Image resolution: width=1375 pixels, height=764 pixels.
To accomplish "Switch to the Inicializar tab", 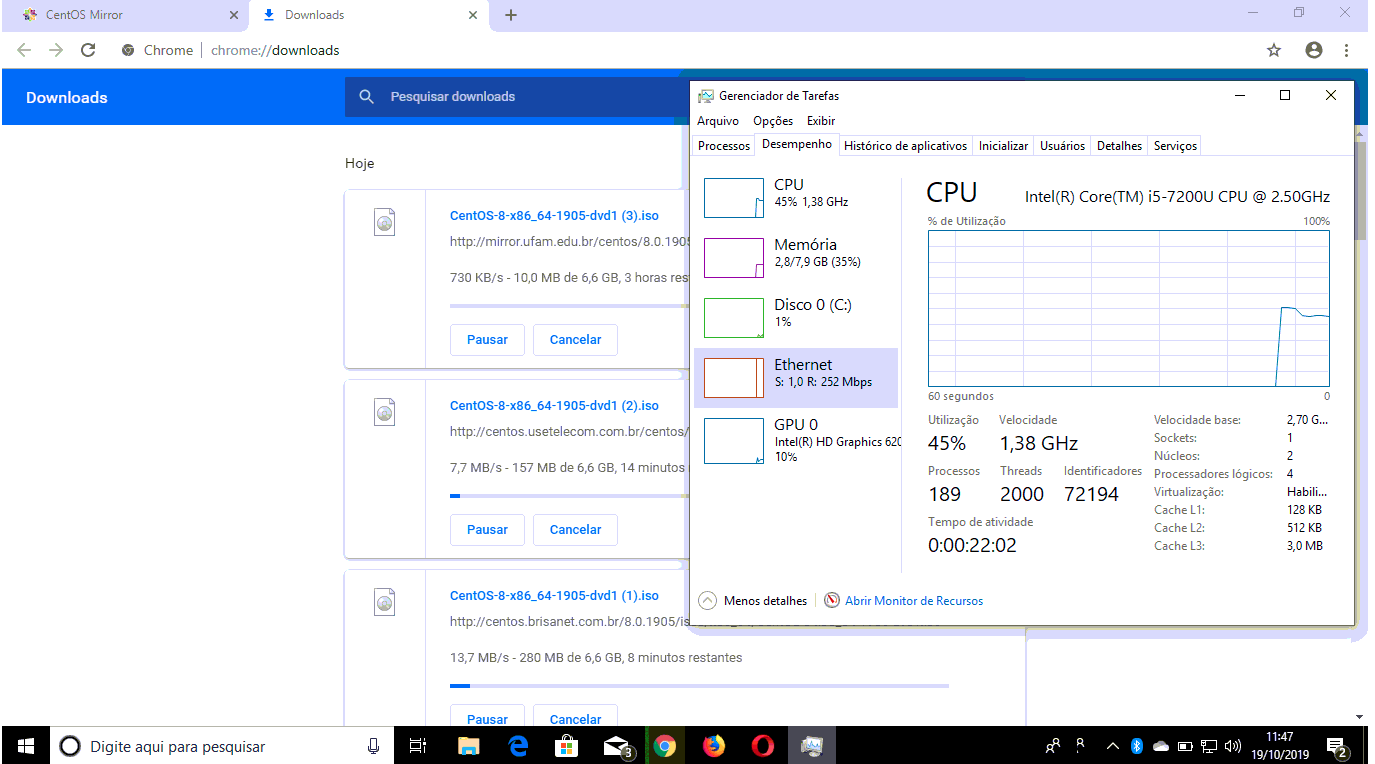I will pyautogui.click(x=1003, y=146).
